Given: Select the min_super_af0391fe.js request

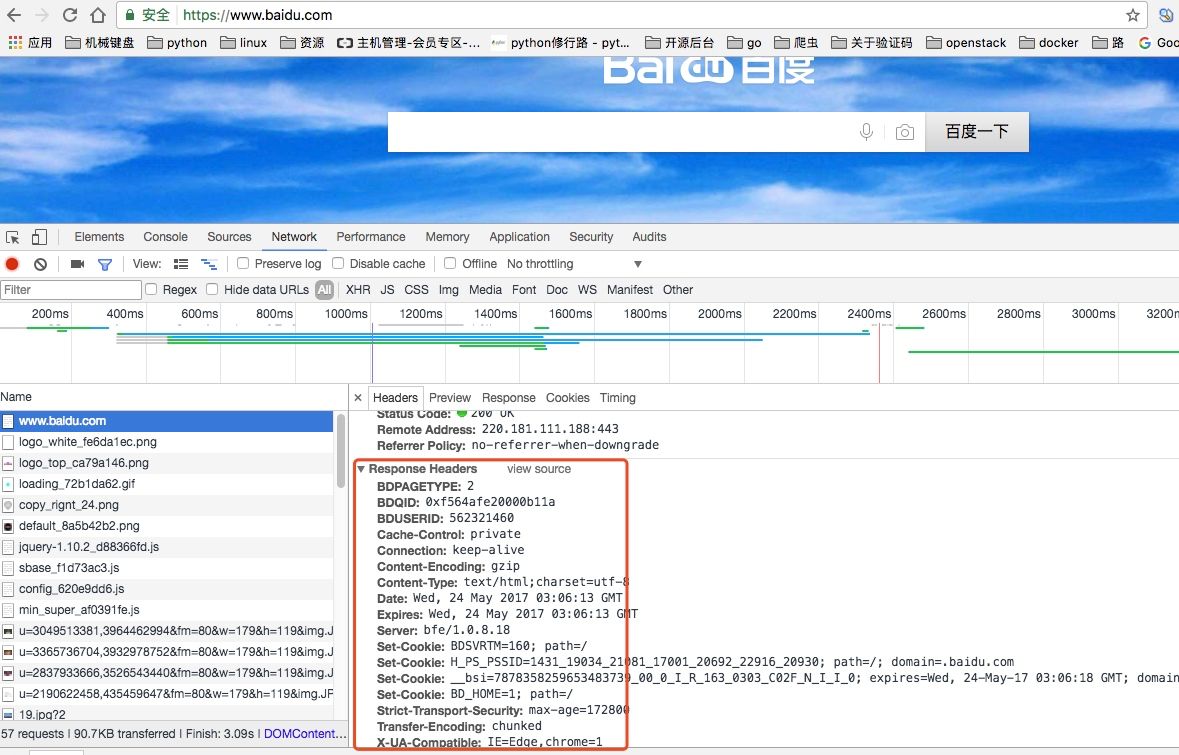Looking at the screenshot, I should [166, 611].
